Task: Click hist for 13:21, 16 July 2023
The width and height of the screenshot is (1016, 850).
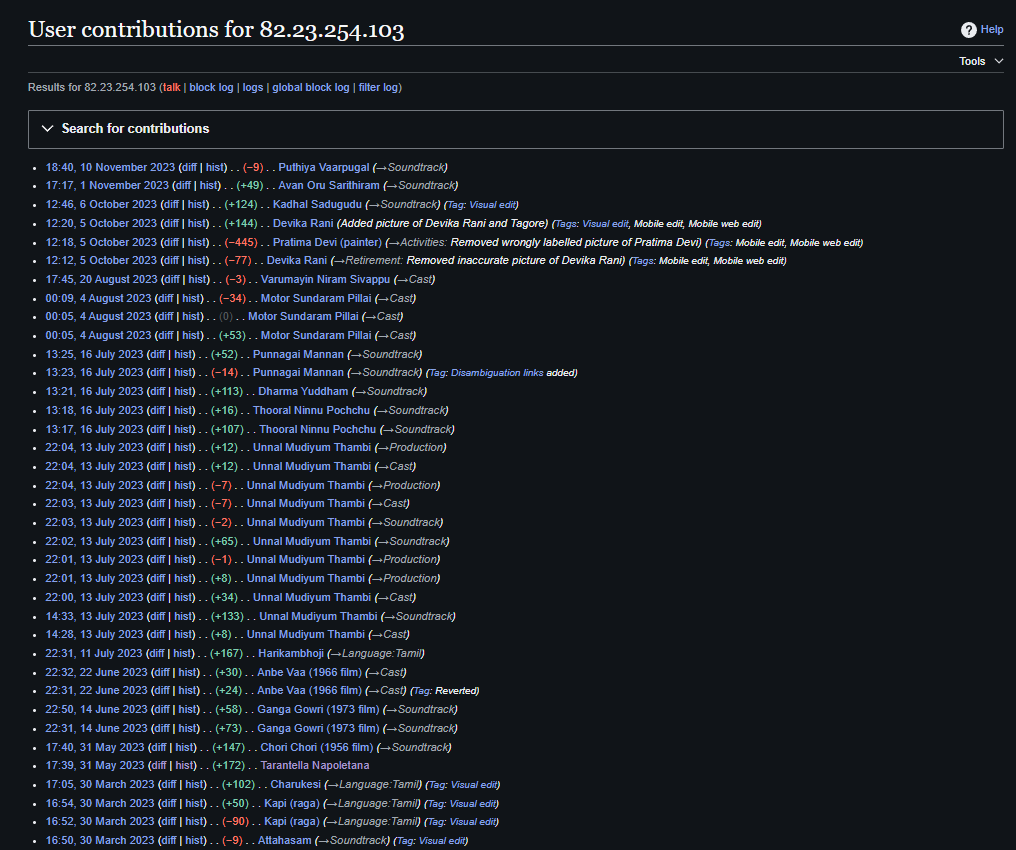Action: click(x=184, y=391)
